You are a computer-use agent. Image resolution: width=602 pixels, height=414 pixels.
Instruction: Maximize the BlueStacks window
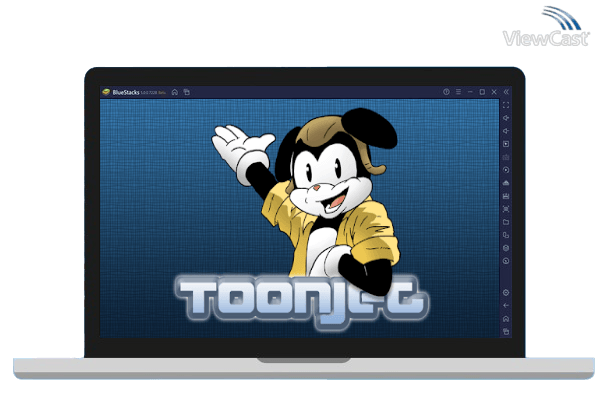(x=482, y=92)
